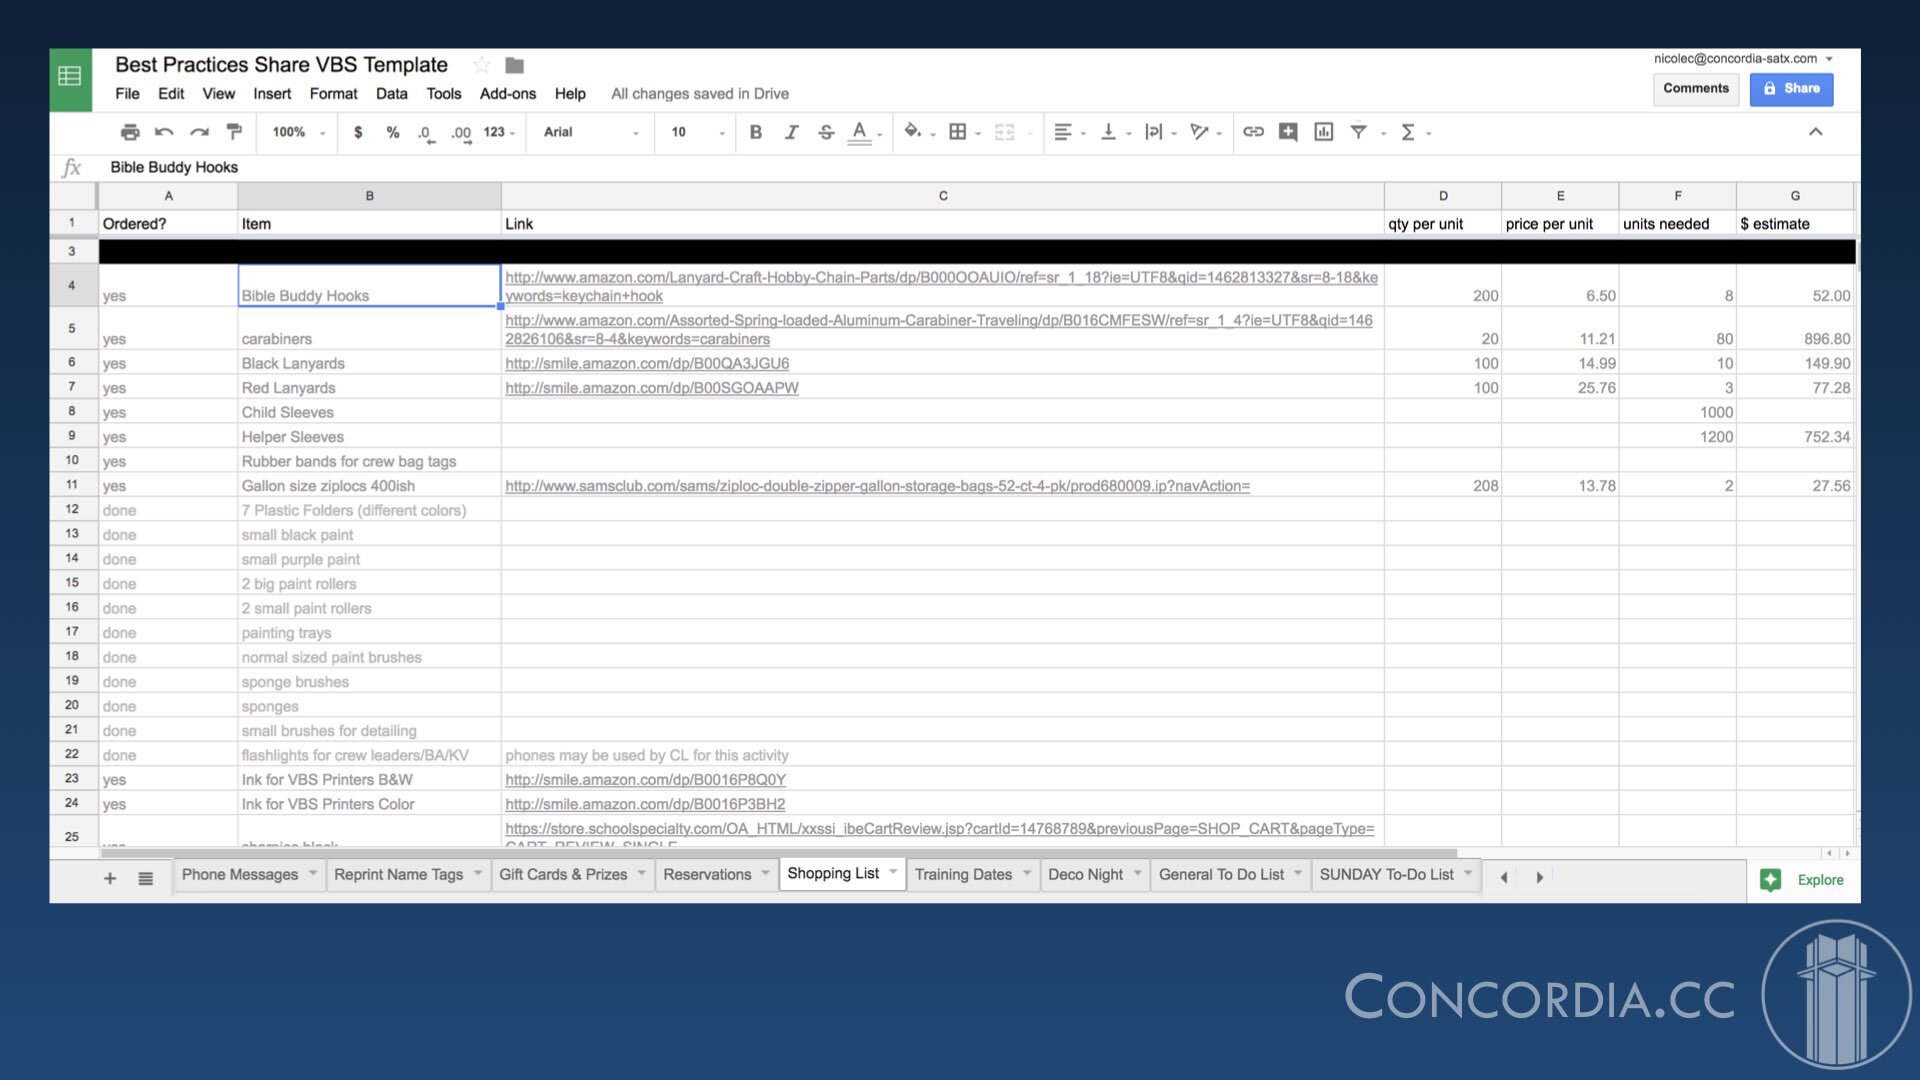This screenshot has width=1920, height=1080.
Task: Open the functions sigma icon
Action: (x=1407, y=132)
